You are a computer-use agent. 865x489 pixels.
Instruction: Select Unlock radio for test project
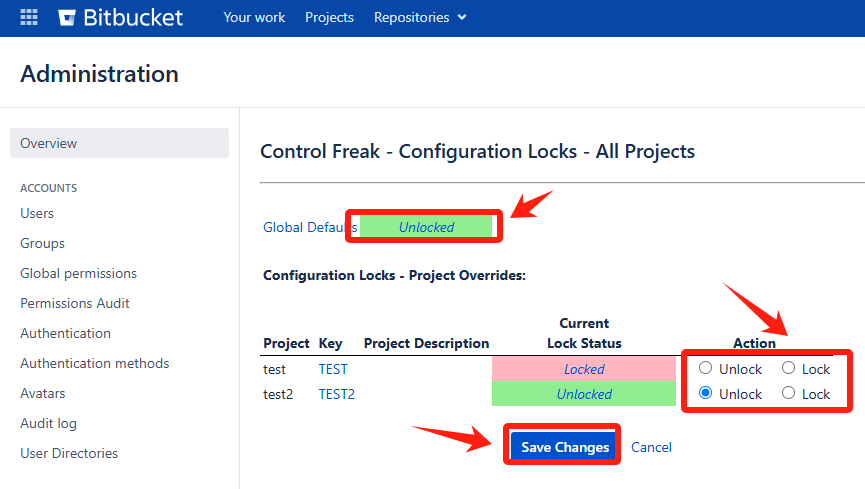pos(705,368)
